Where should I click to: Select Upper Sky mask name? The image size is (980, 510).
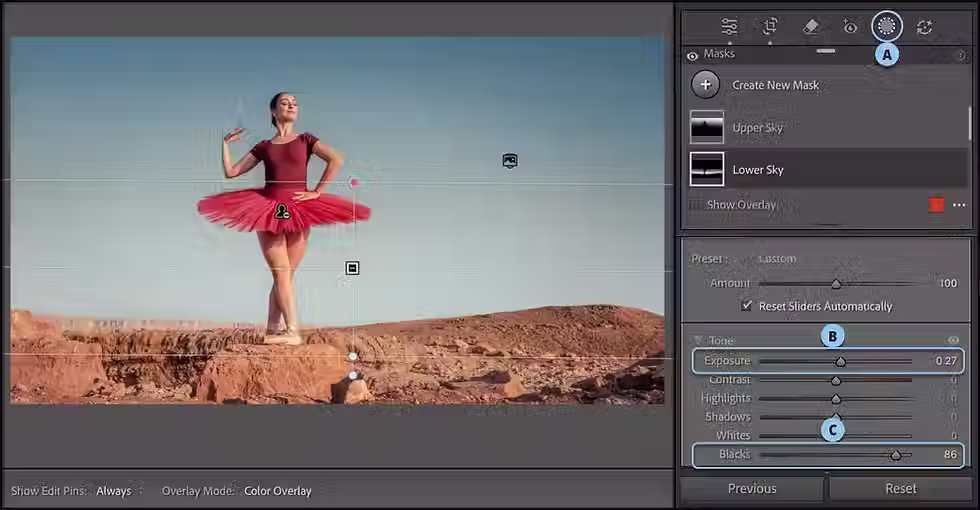758,128
